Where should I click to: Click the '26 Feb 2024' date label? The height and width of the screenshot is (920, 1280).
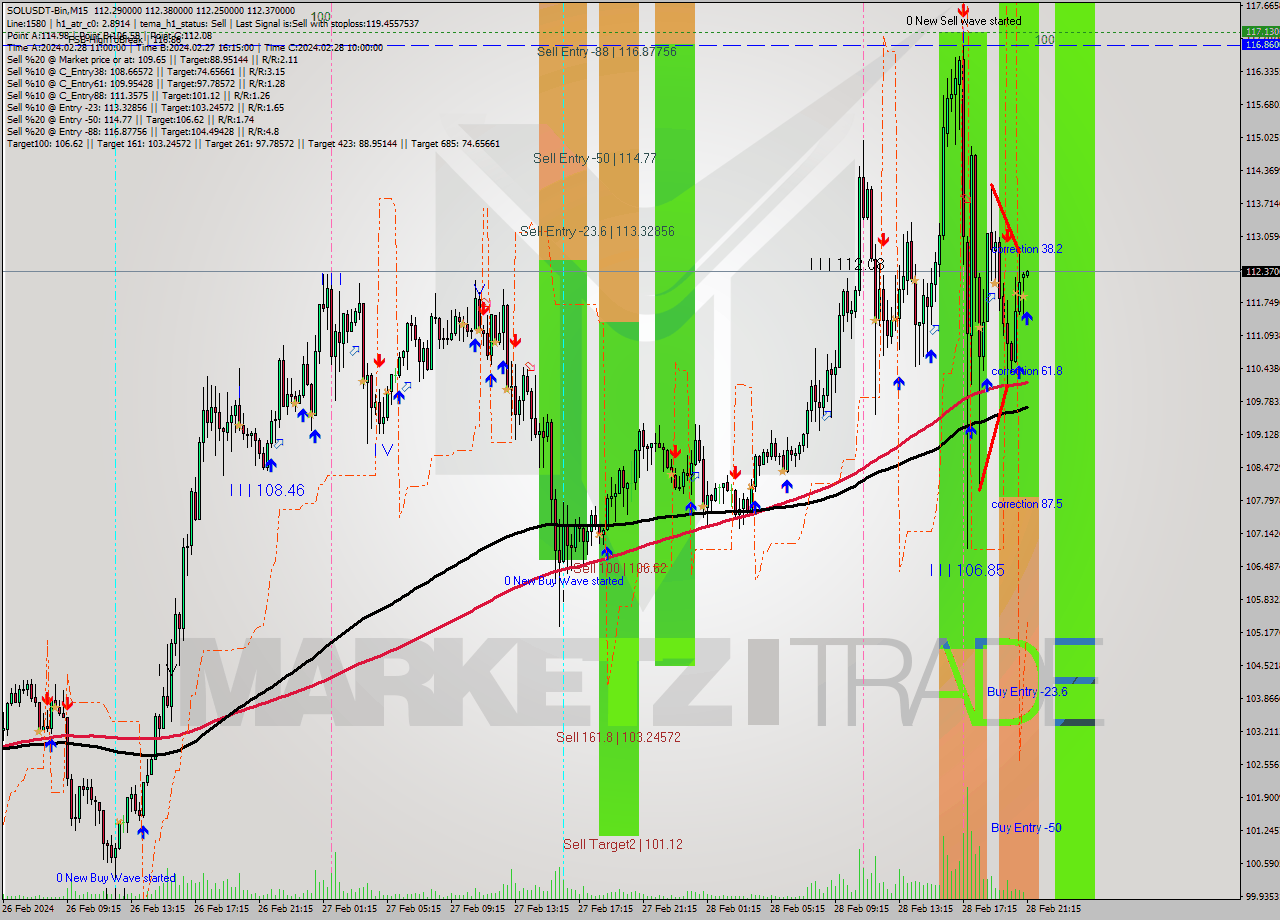click(x=27, y=909)
